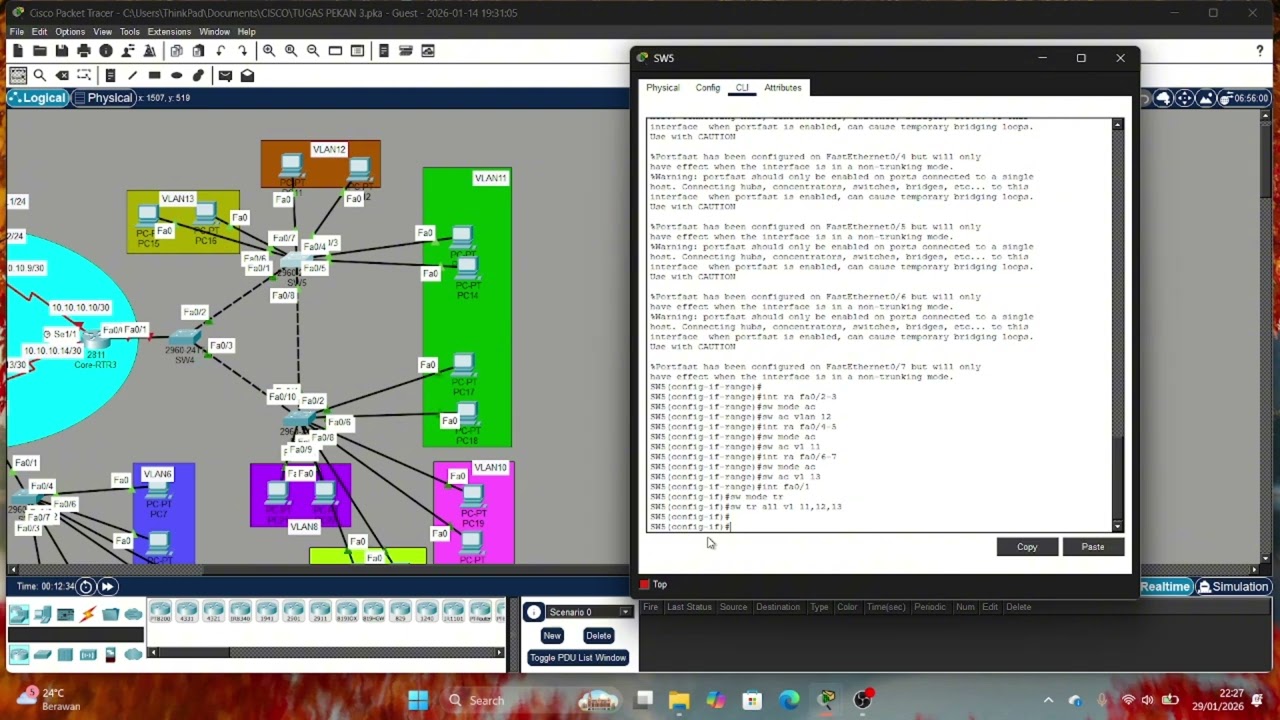Click device list horizontal scrollbar
This screenshot has height=720, width=1280.
pyautogui.click(x=326, y=653)
